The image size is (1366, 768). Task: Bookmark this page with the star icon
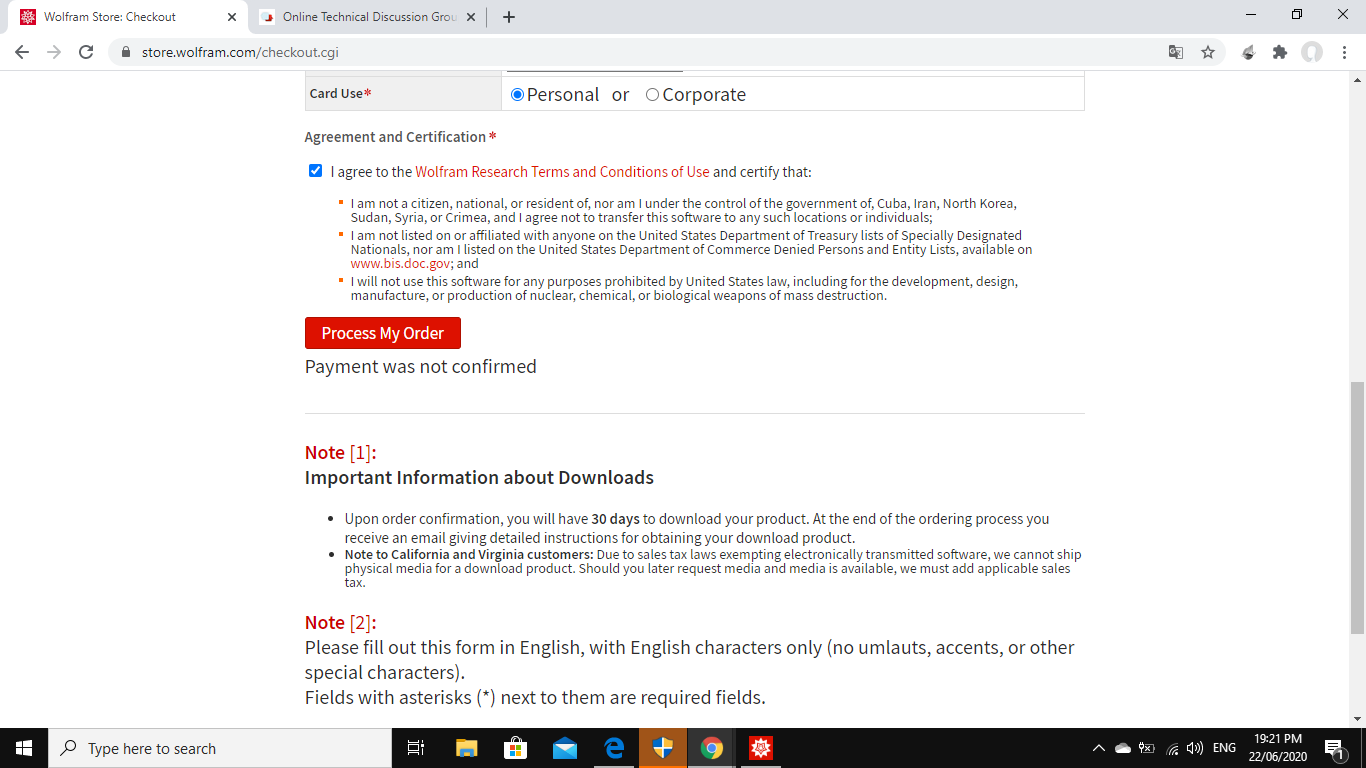coord(1208,52)
